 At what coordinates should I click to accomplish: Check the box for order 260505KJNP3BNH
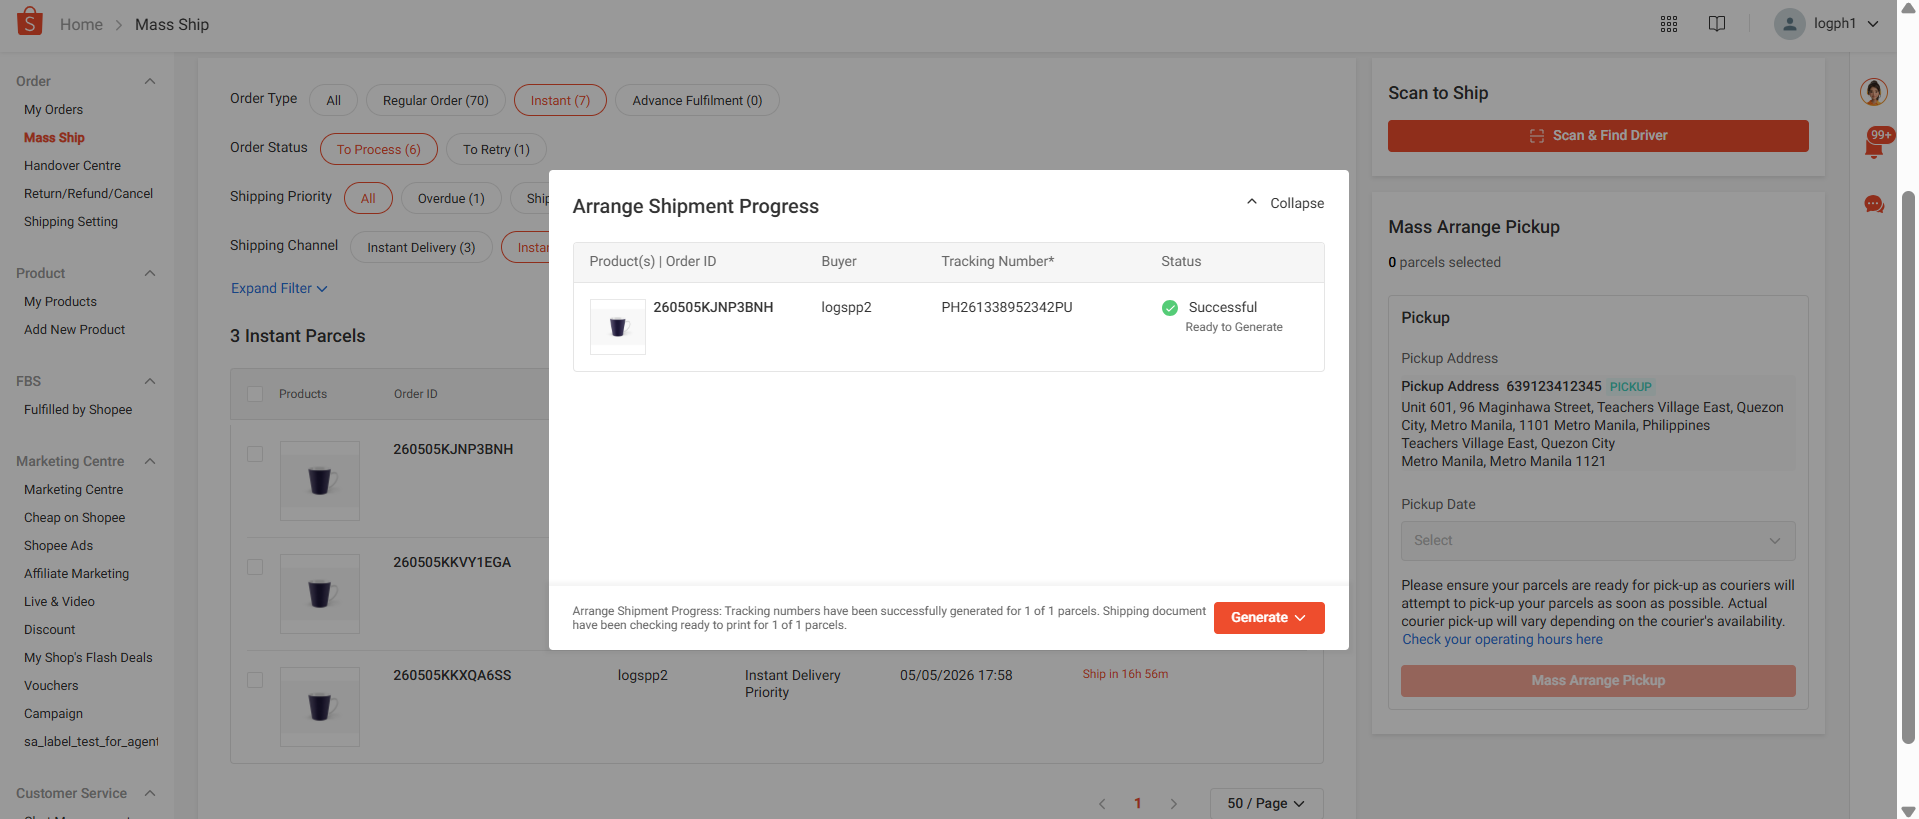point(255,454)
